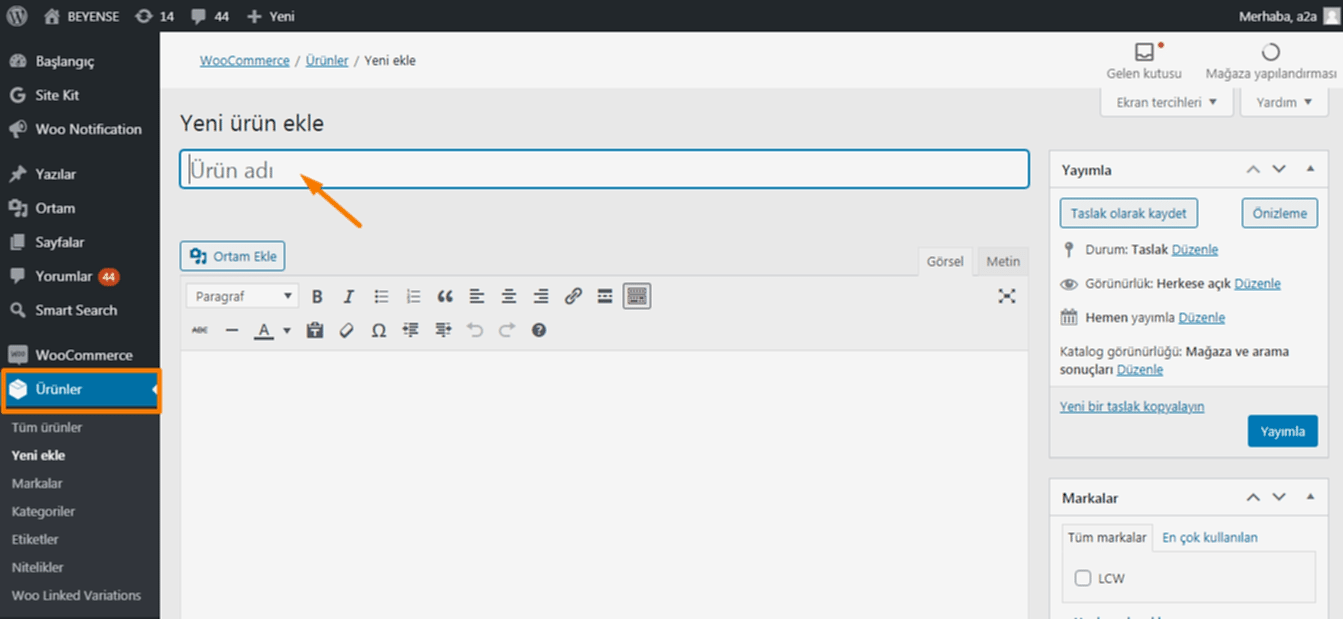Align text left
Screen dimensions: 1343x619
point(477,296)
